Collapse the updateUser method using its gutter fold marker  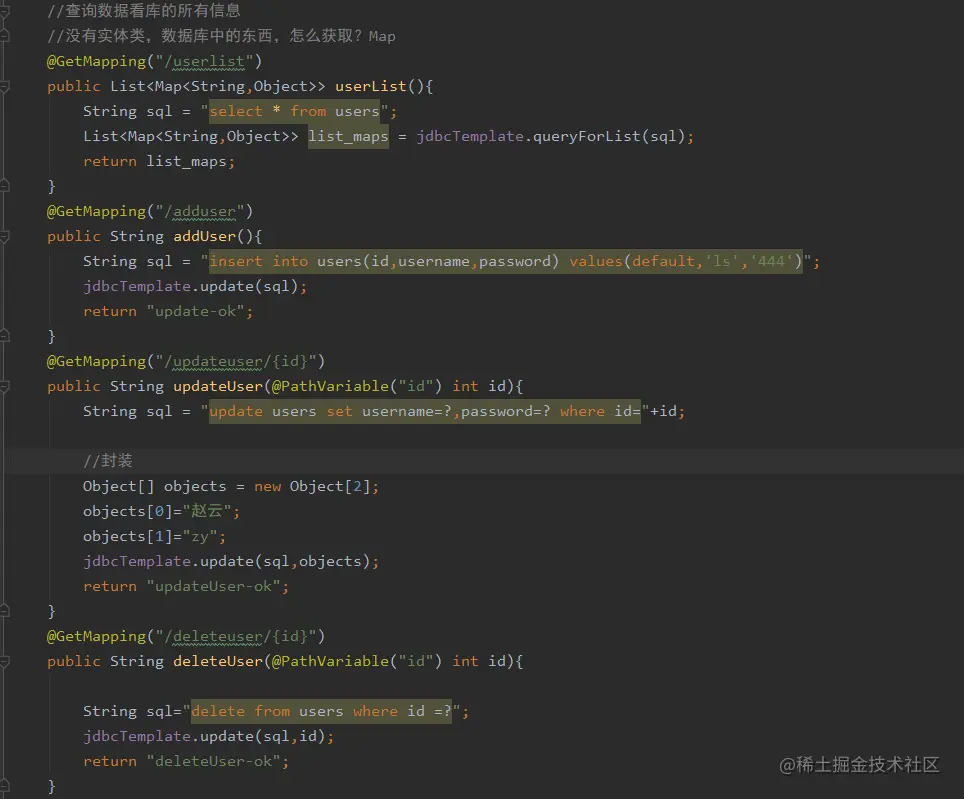point(4,387)
